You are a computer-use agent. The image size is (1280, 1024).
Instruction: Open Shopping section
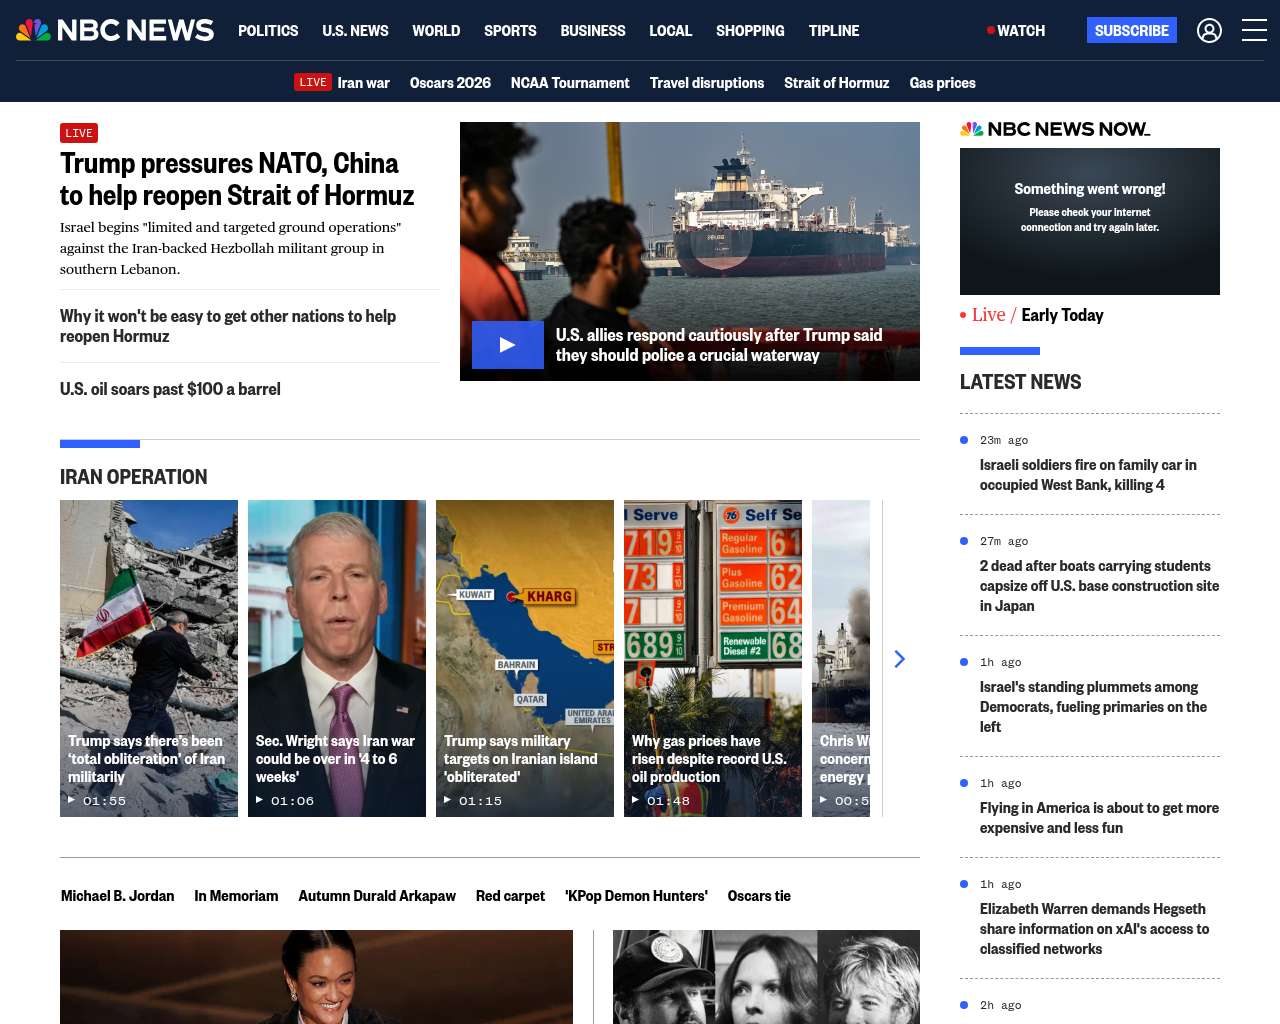(750, 31)
